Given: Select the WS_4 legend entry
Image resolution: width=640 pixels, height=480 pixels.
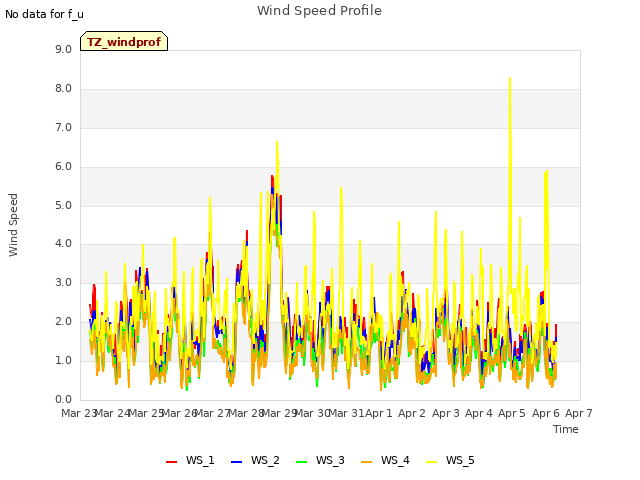Looking at the screenshot, I should [x=385, y=460].
